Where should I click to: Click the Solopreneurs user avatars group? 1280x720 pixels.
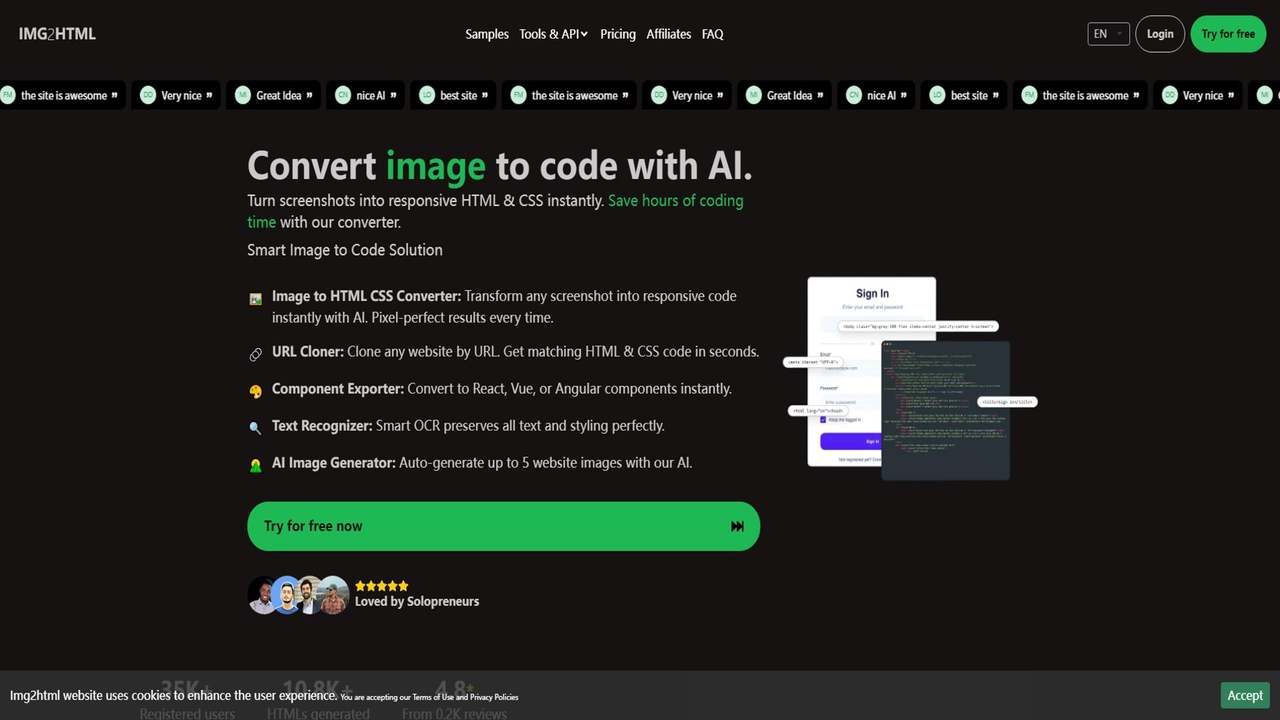(298, 595)
